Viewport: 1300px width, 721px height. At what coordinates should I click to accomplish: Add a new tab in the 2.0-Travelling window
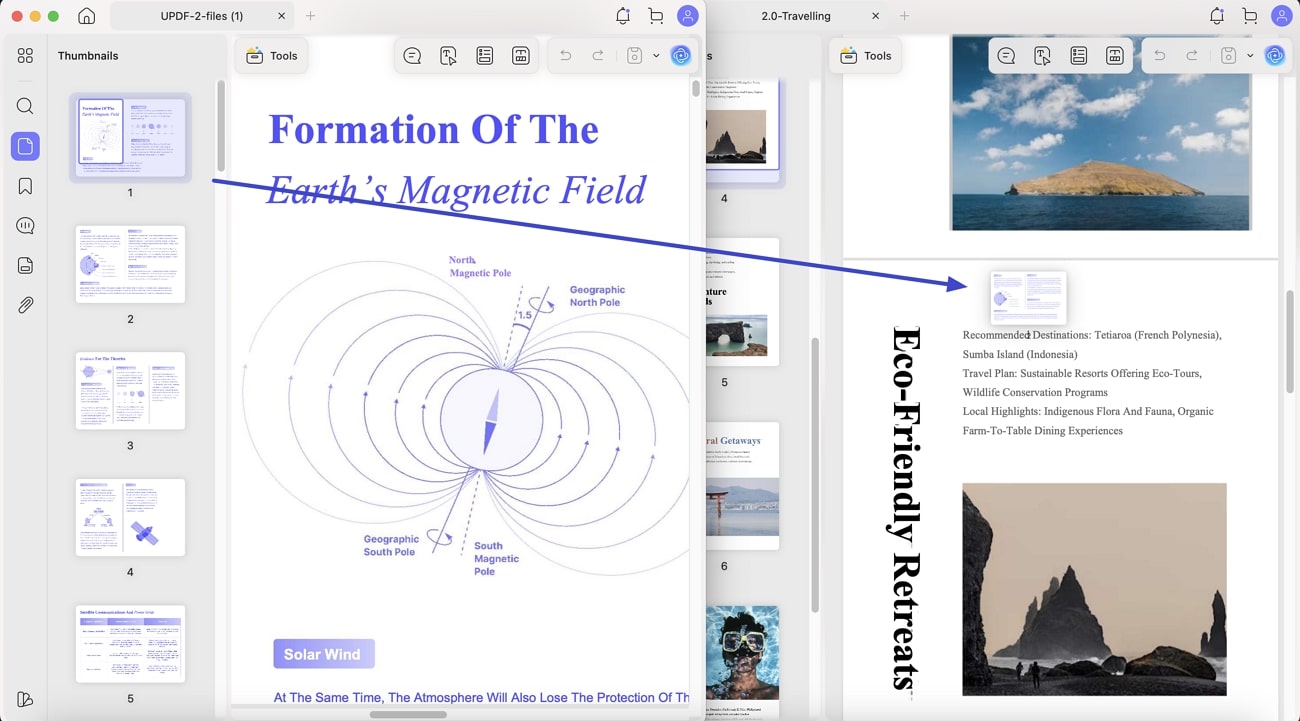coord(905,16)
